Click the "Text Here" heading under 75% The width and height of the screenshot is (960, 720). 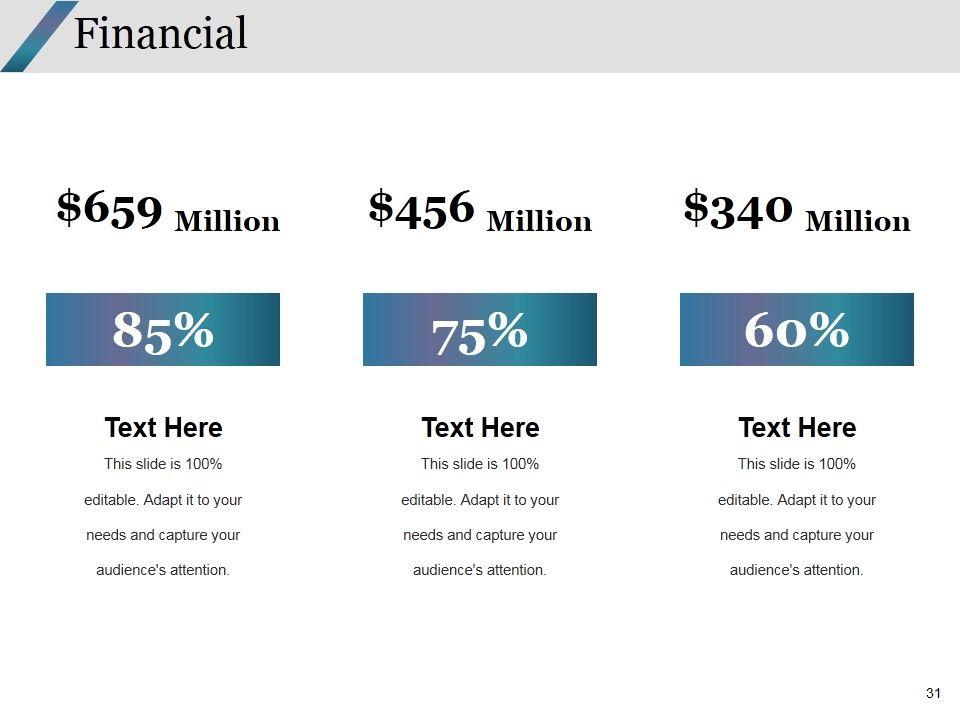480,428
